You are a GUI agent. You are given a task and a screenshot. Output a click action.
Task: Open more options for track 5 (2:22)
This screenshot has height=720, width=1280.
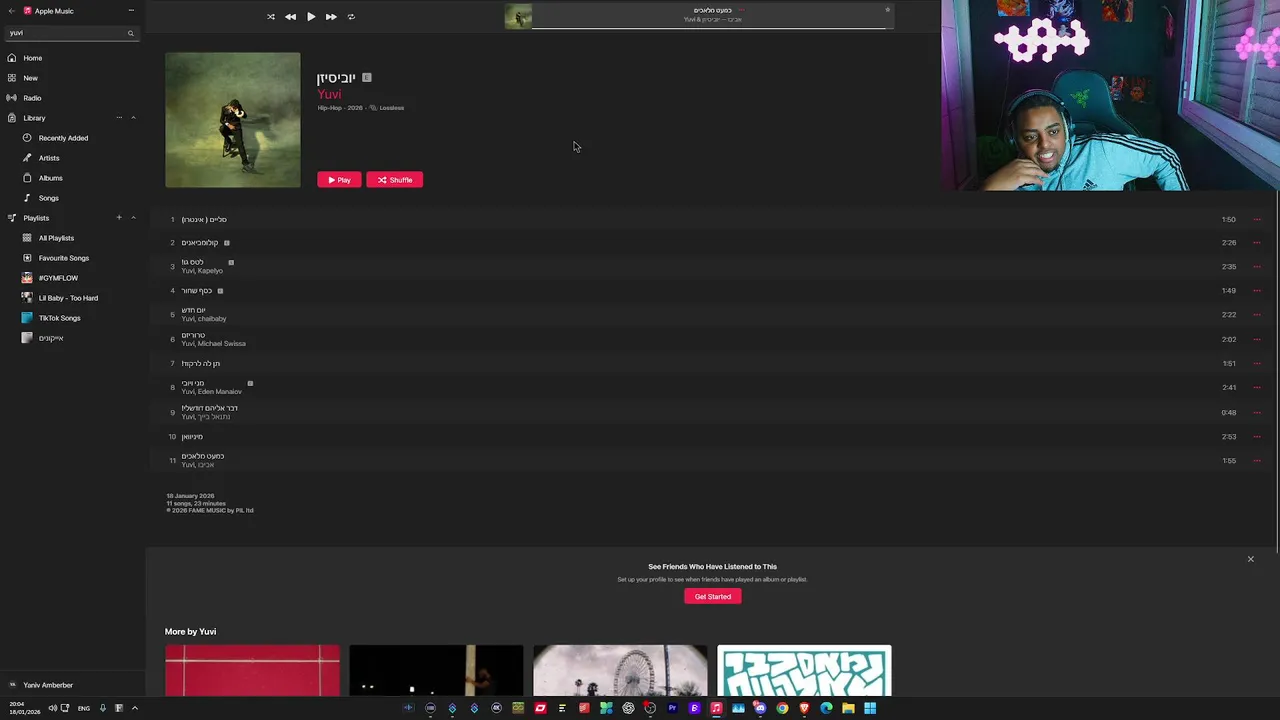tap(1257, 315)
